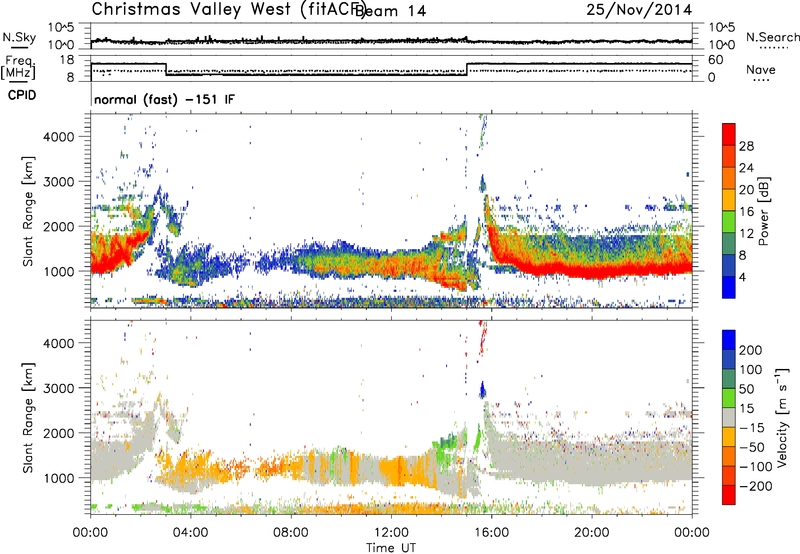Click the '60' right axis tick label
Viewport: 800px width, 554px height.
716,60
